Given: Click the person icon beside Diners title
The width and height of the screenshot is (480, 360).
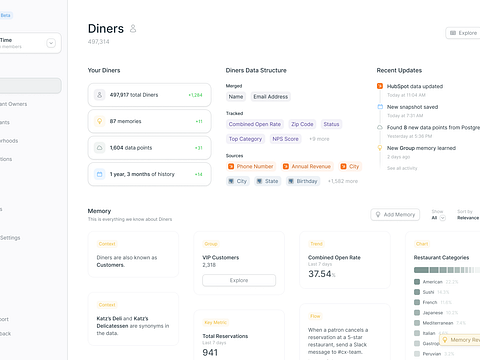Looking at the screenshot, I should tap(133, 29).
